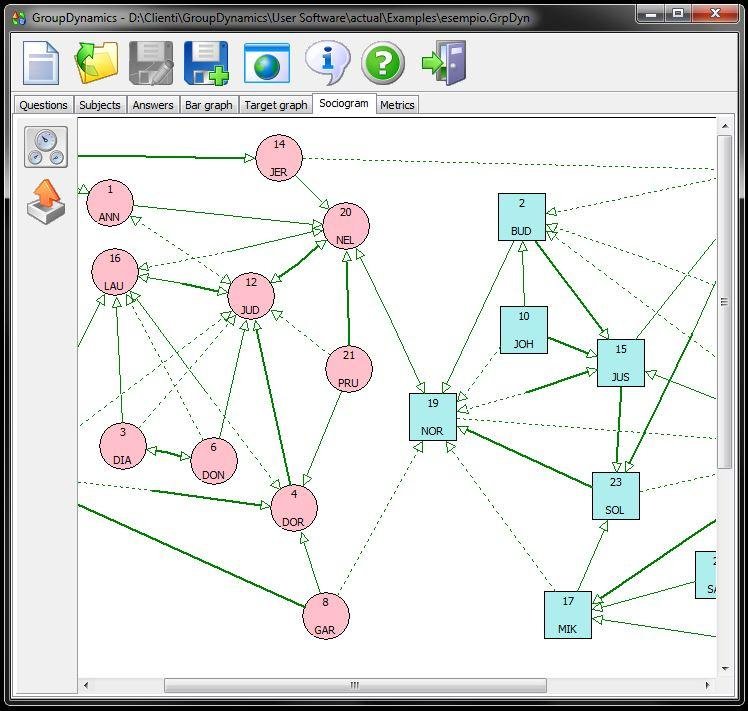
Task: Select node 16 LAU
Action: point(114,272)
